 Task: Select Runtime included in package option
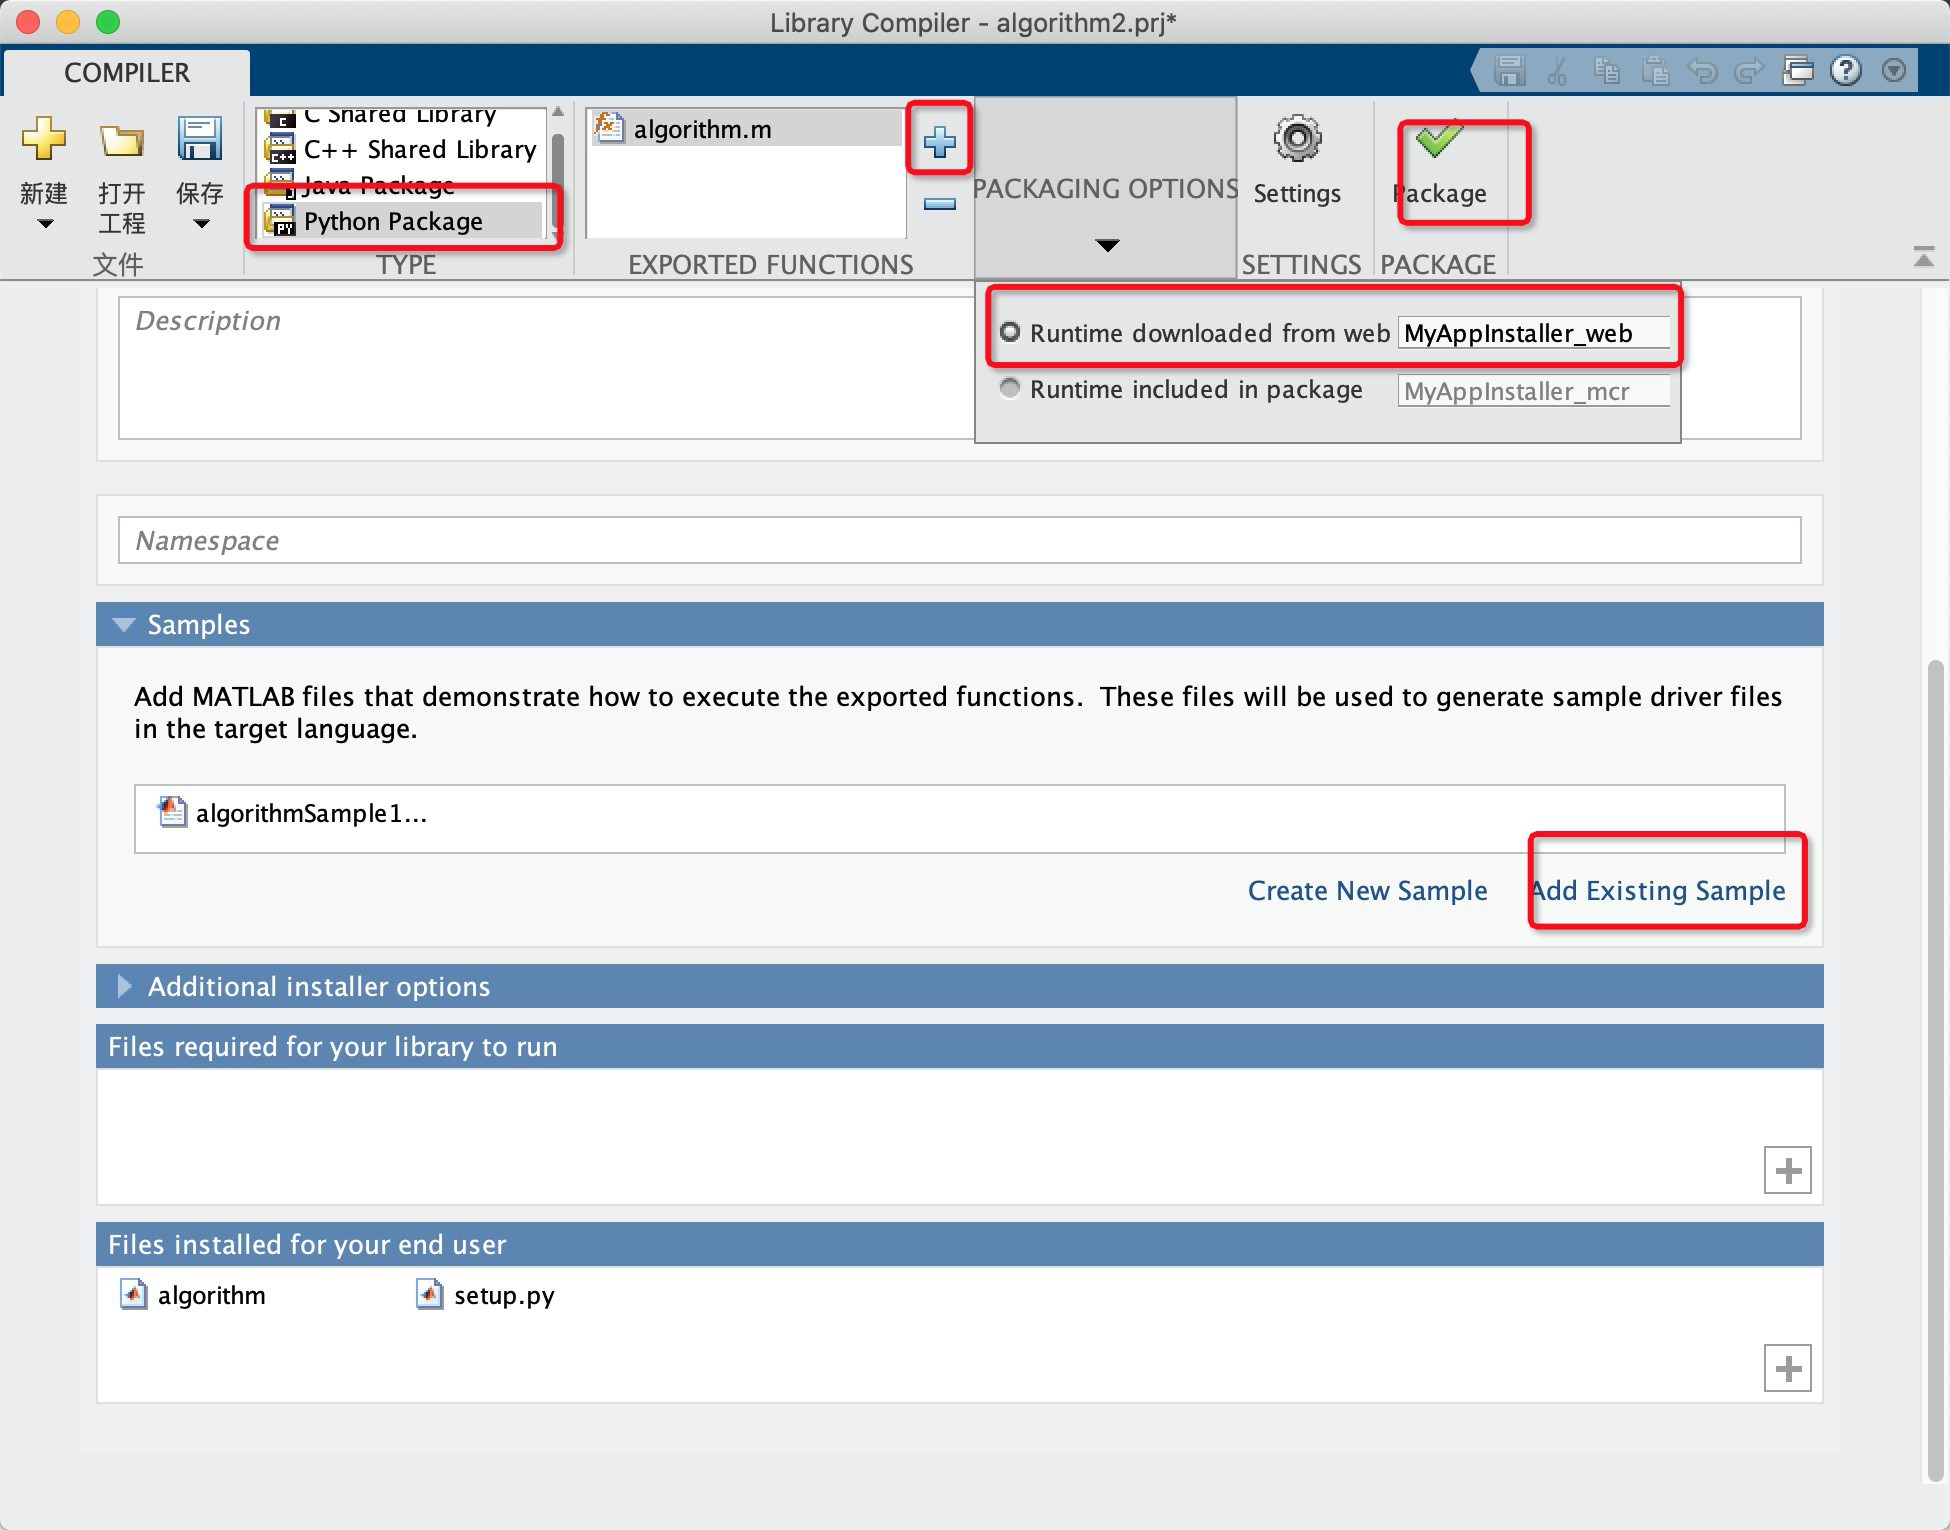(x=1009, y=389)
